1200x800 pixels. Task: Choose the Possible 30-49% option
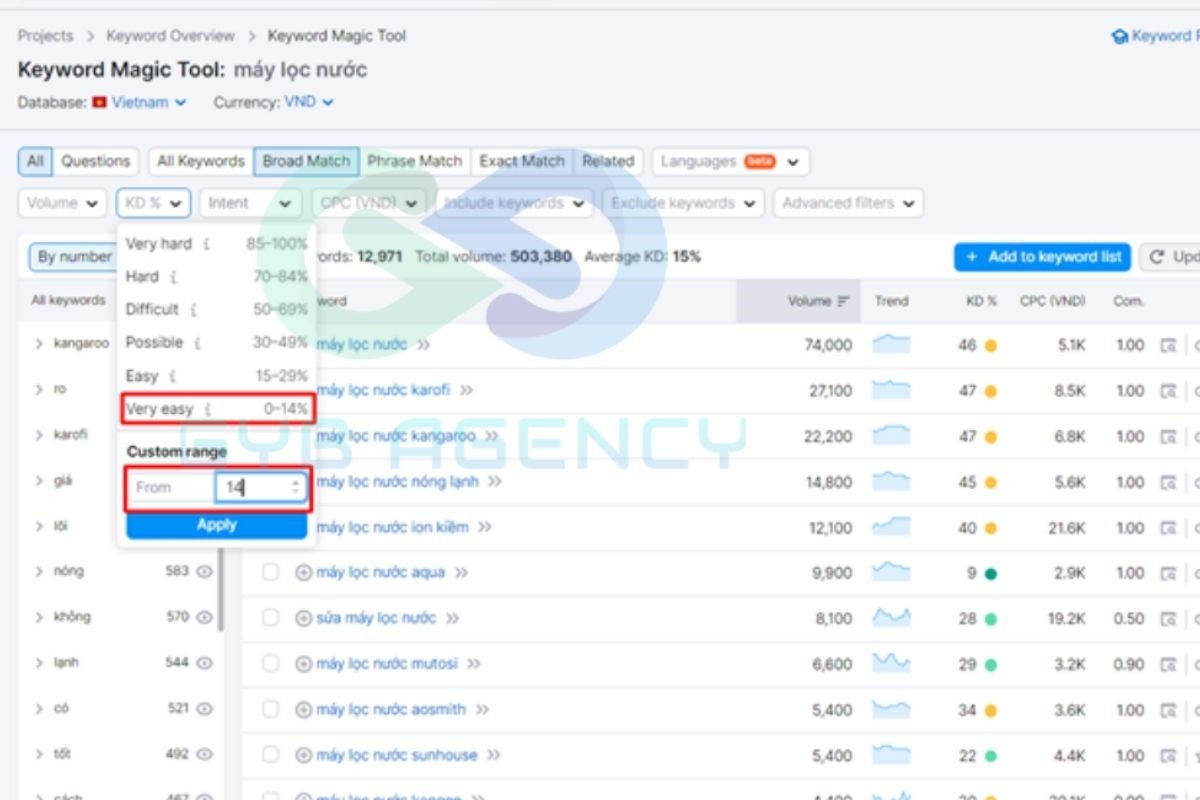pos(216,342)
